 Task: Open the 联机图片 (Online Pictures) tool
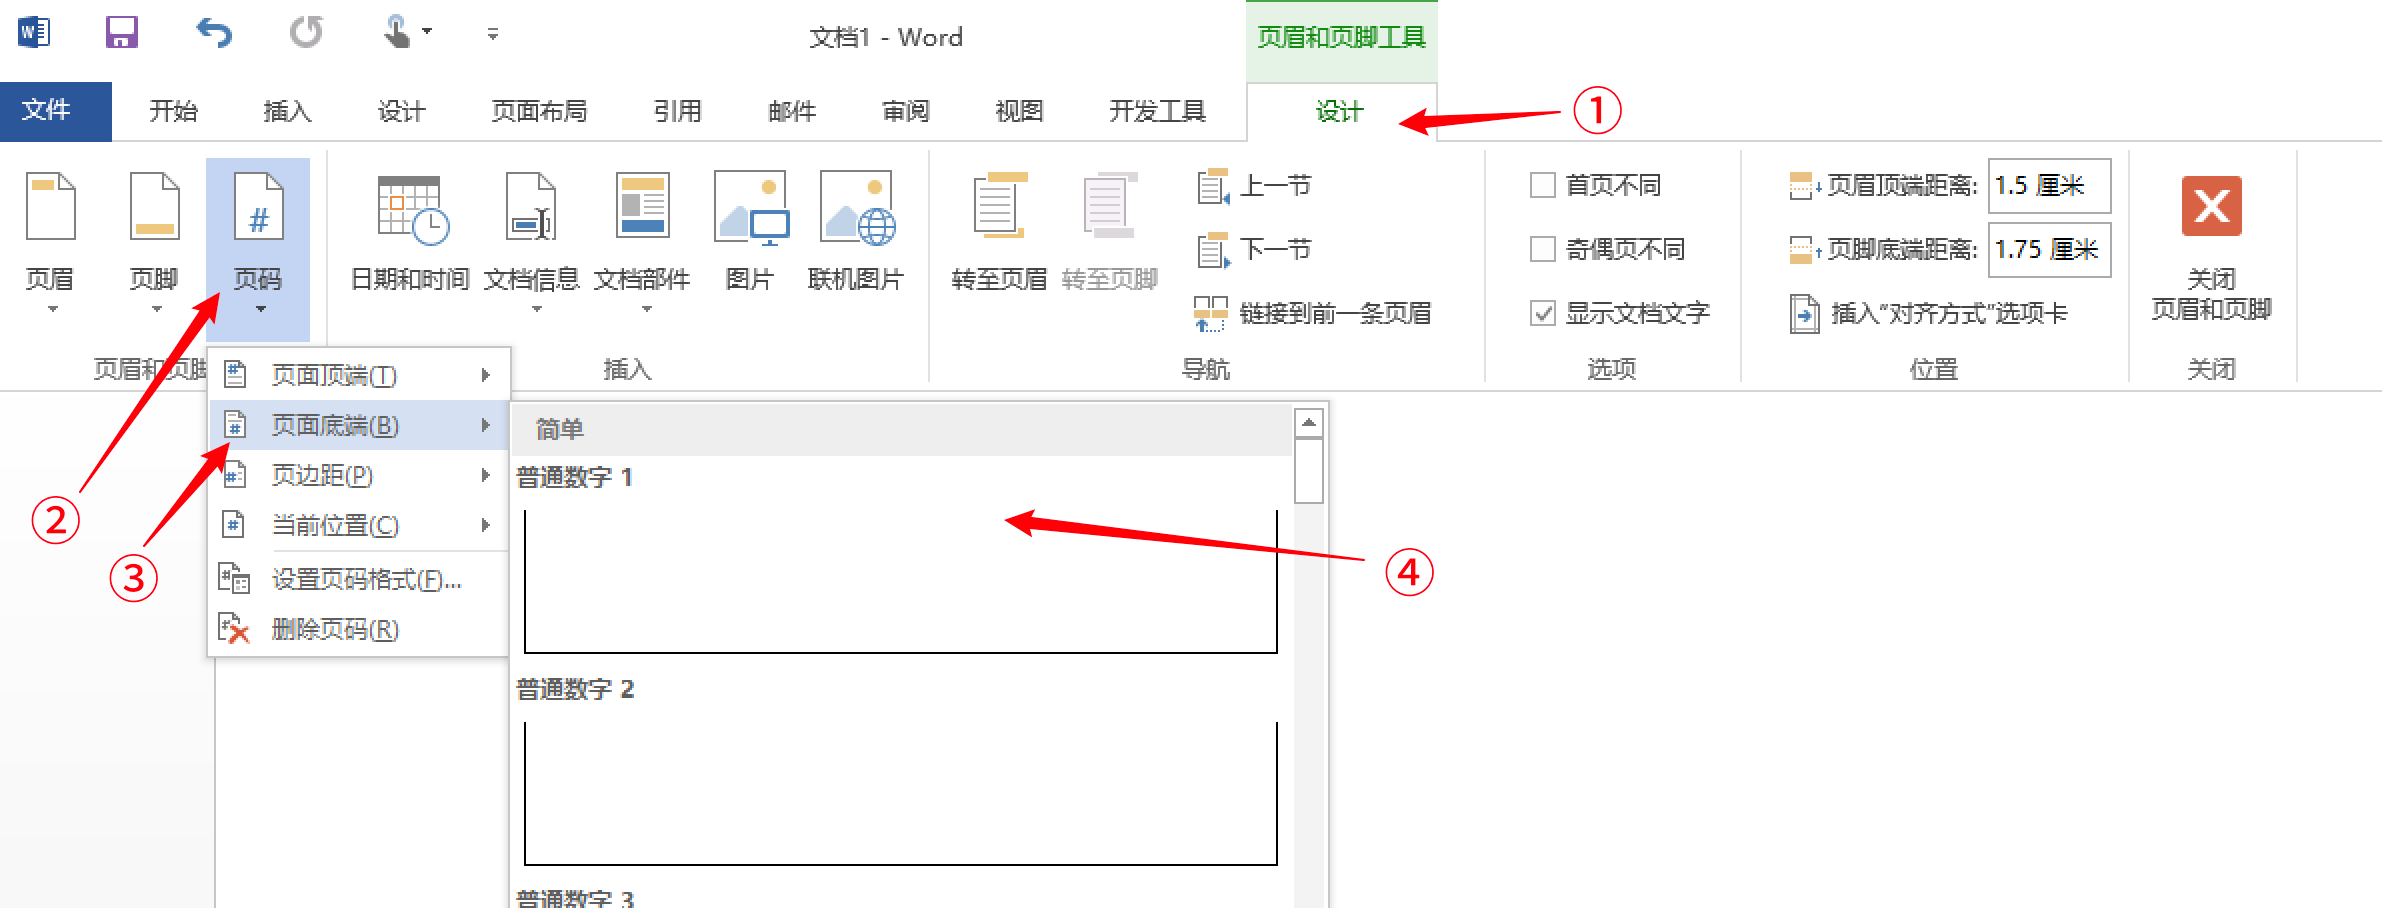[855, 235]
